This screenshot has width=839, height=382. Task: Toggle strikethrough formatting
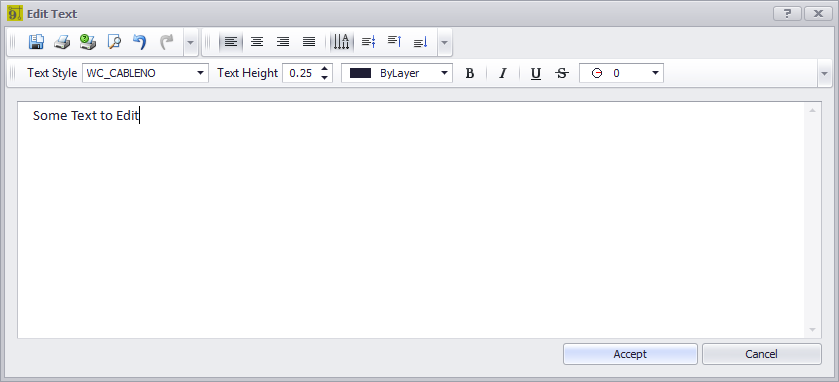click(x=561, y=73)
